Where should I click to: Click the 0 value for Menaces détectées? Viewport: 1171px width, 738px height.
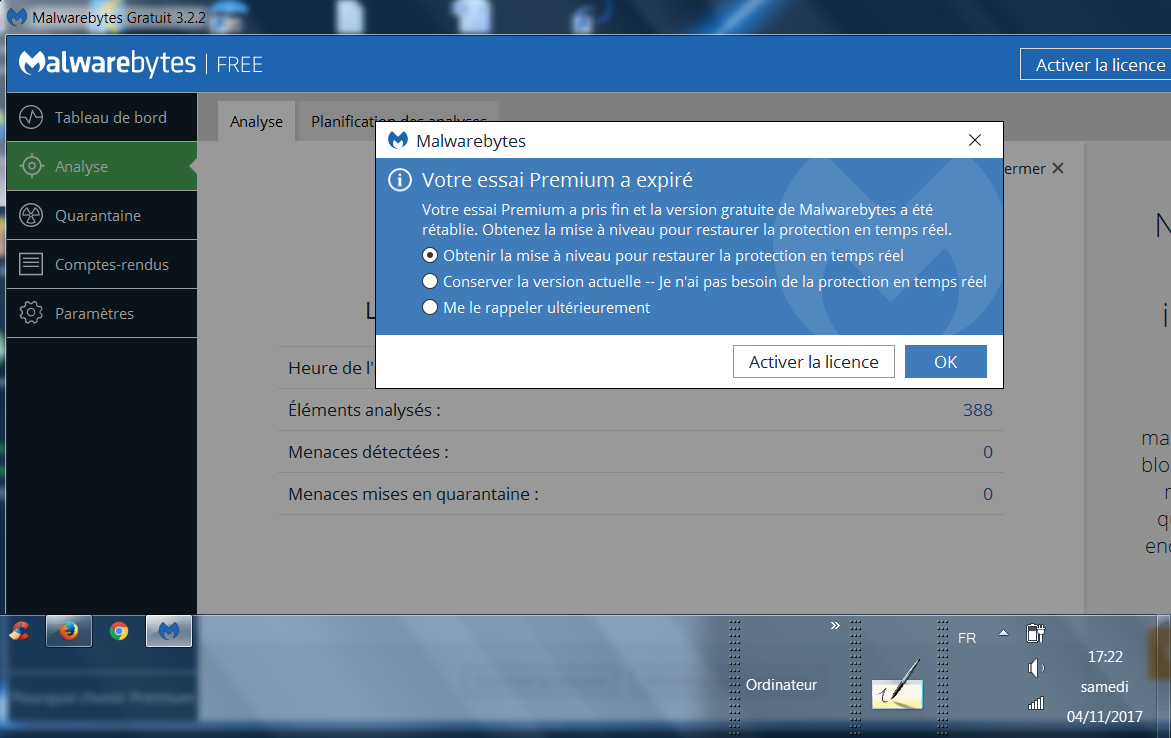point(987,452)
